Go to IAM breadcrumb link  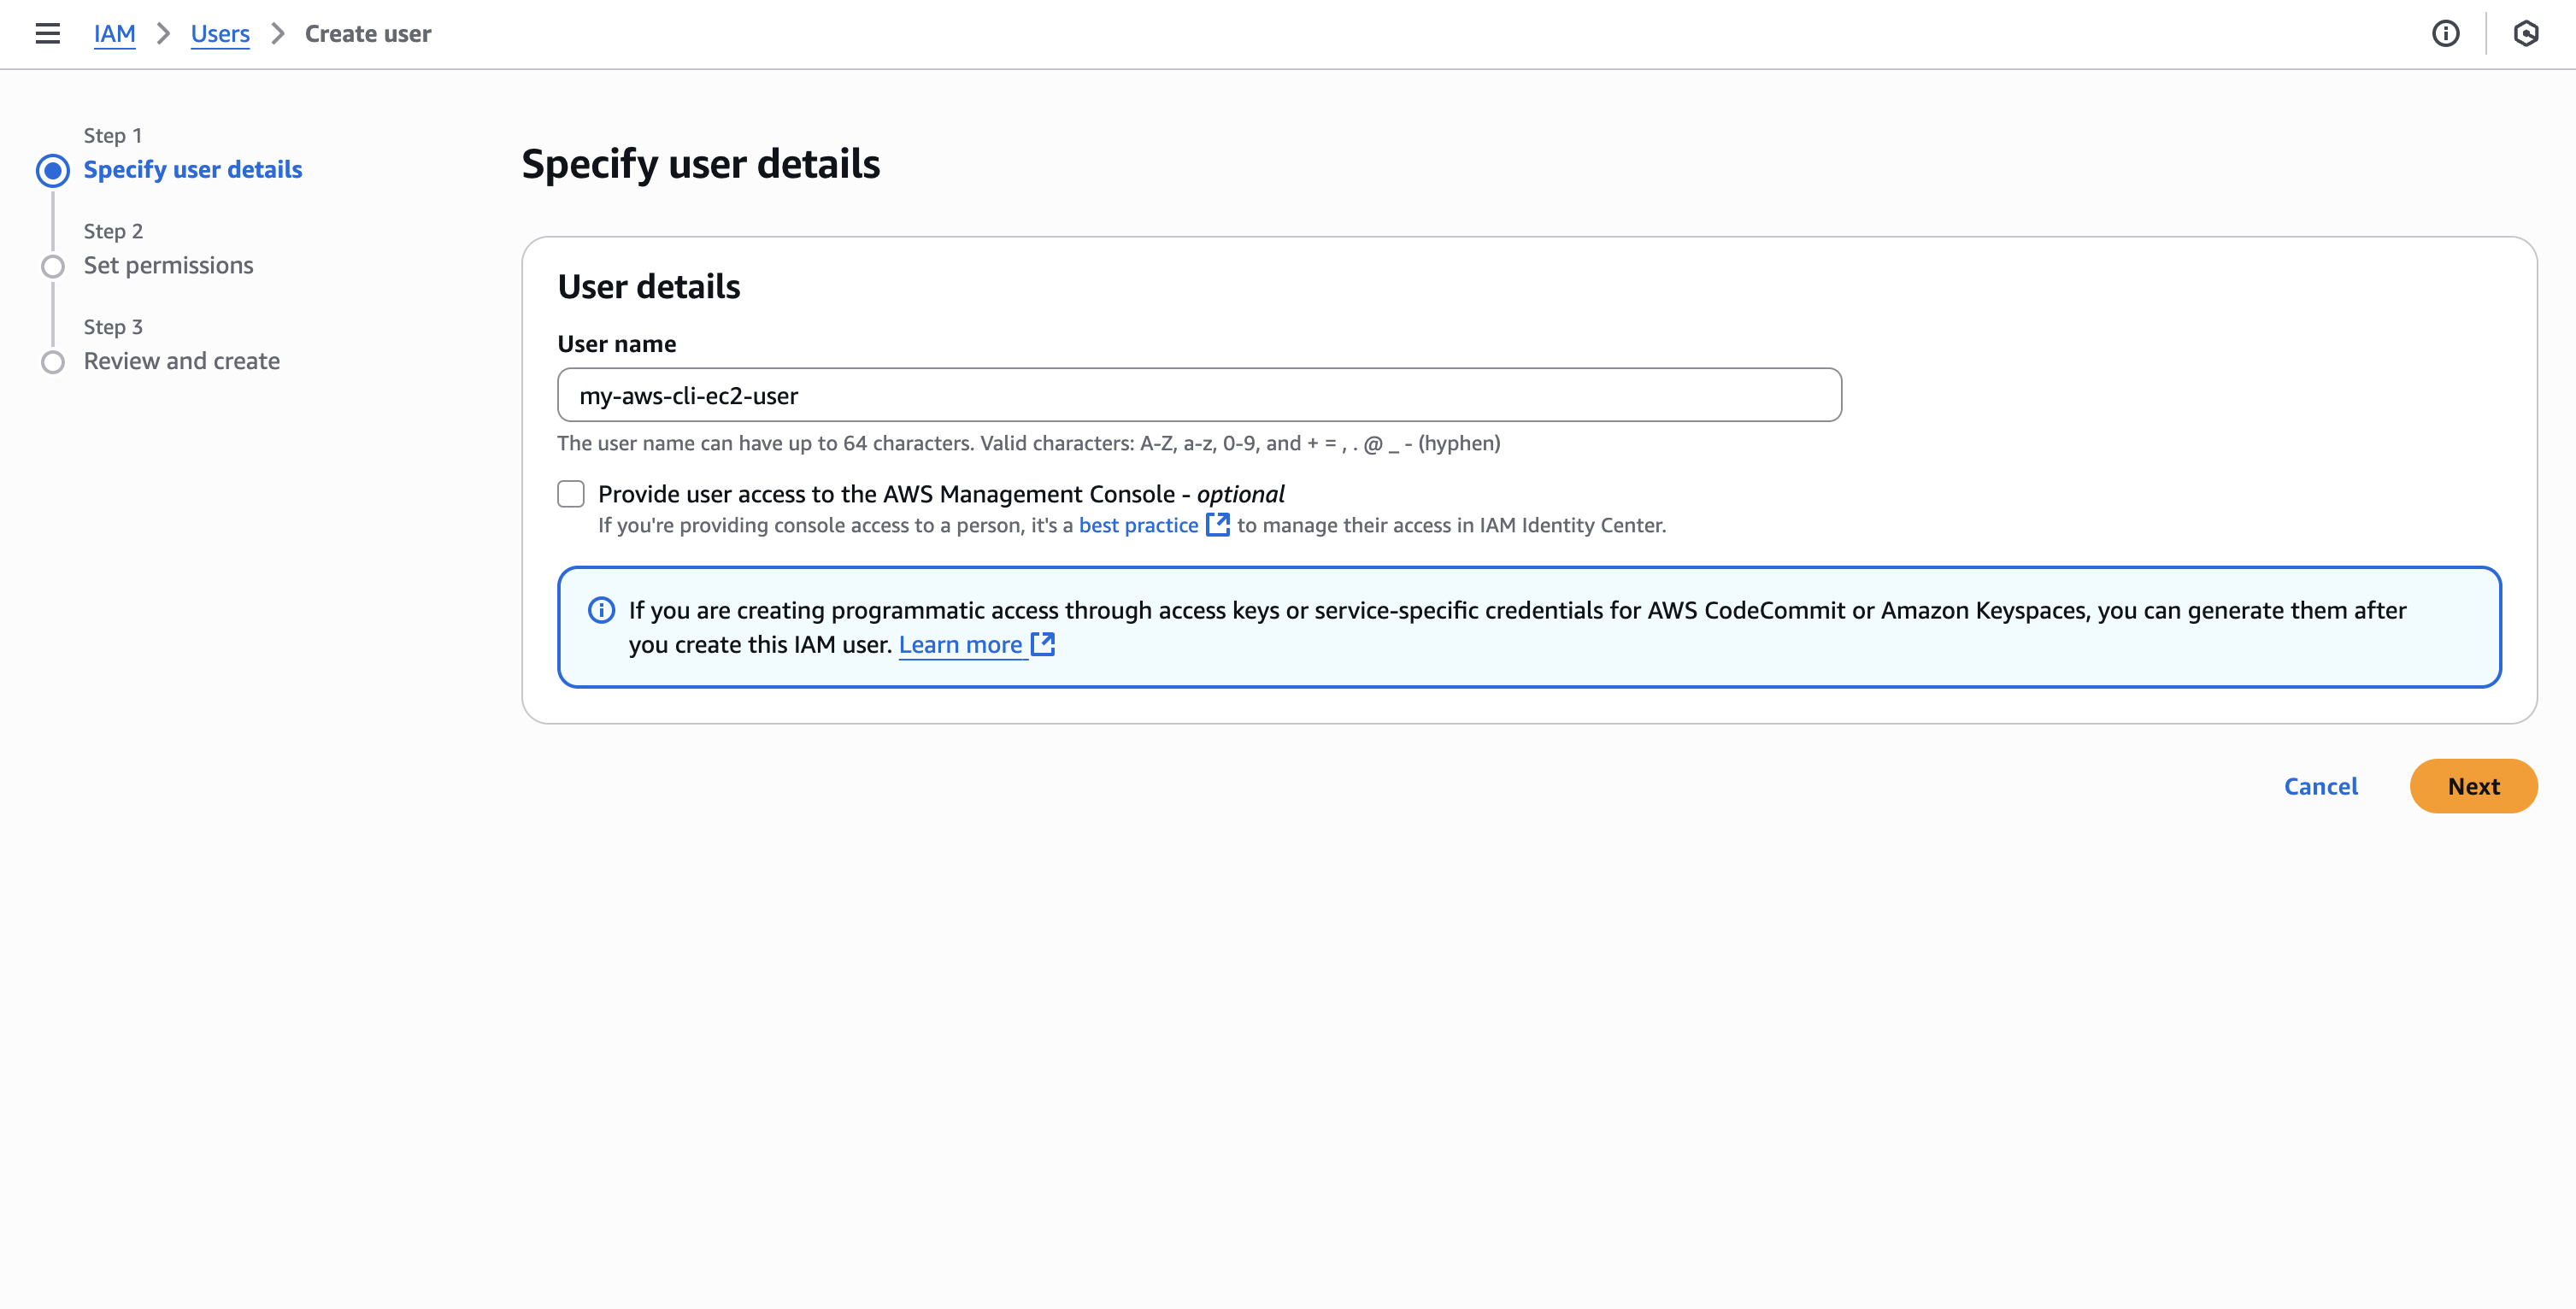(x=114, y=34)
